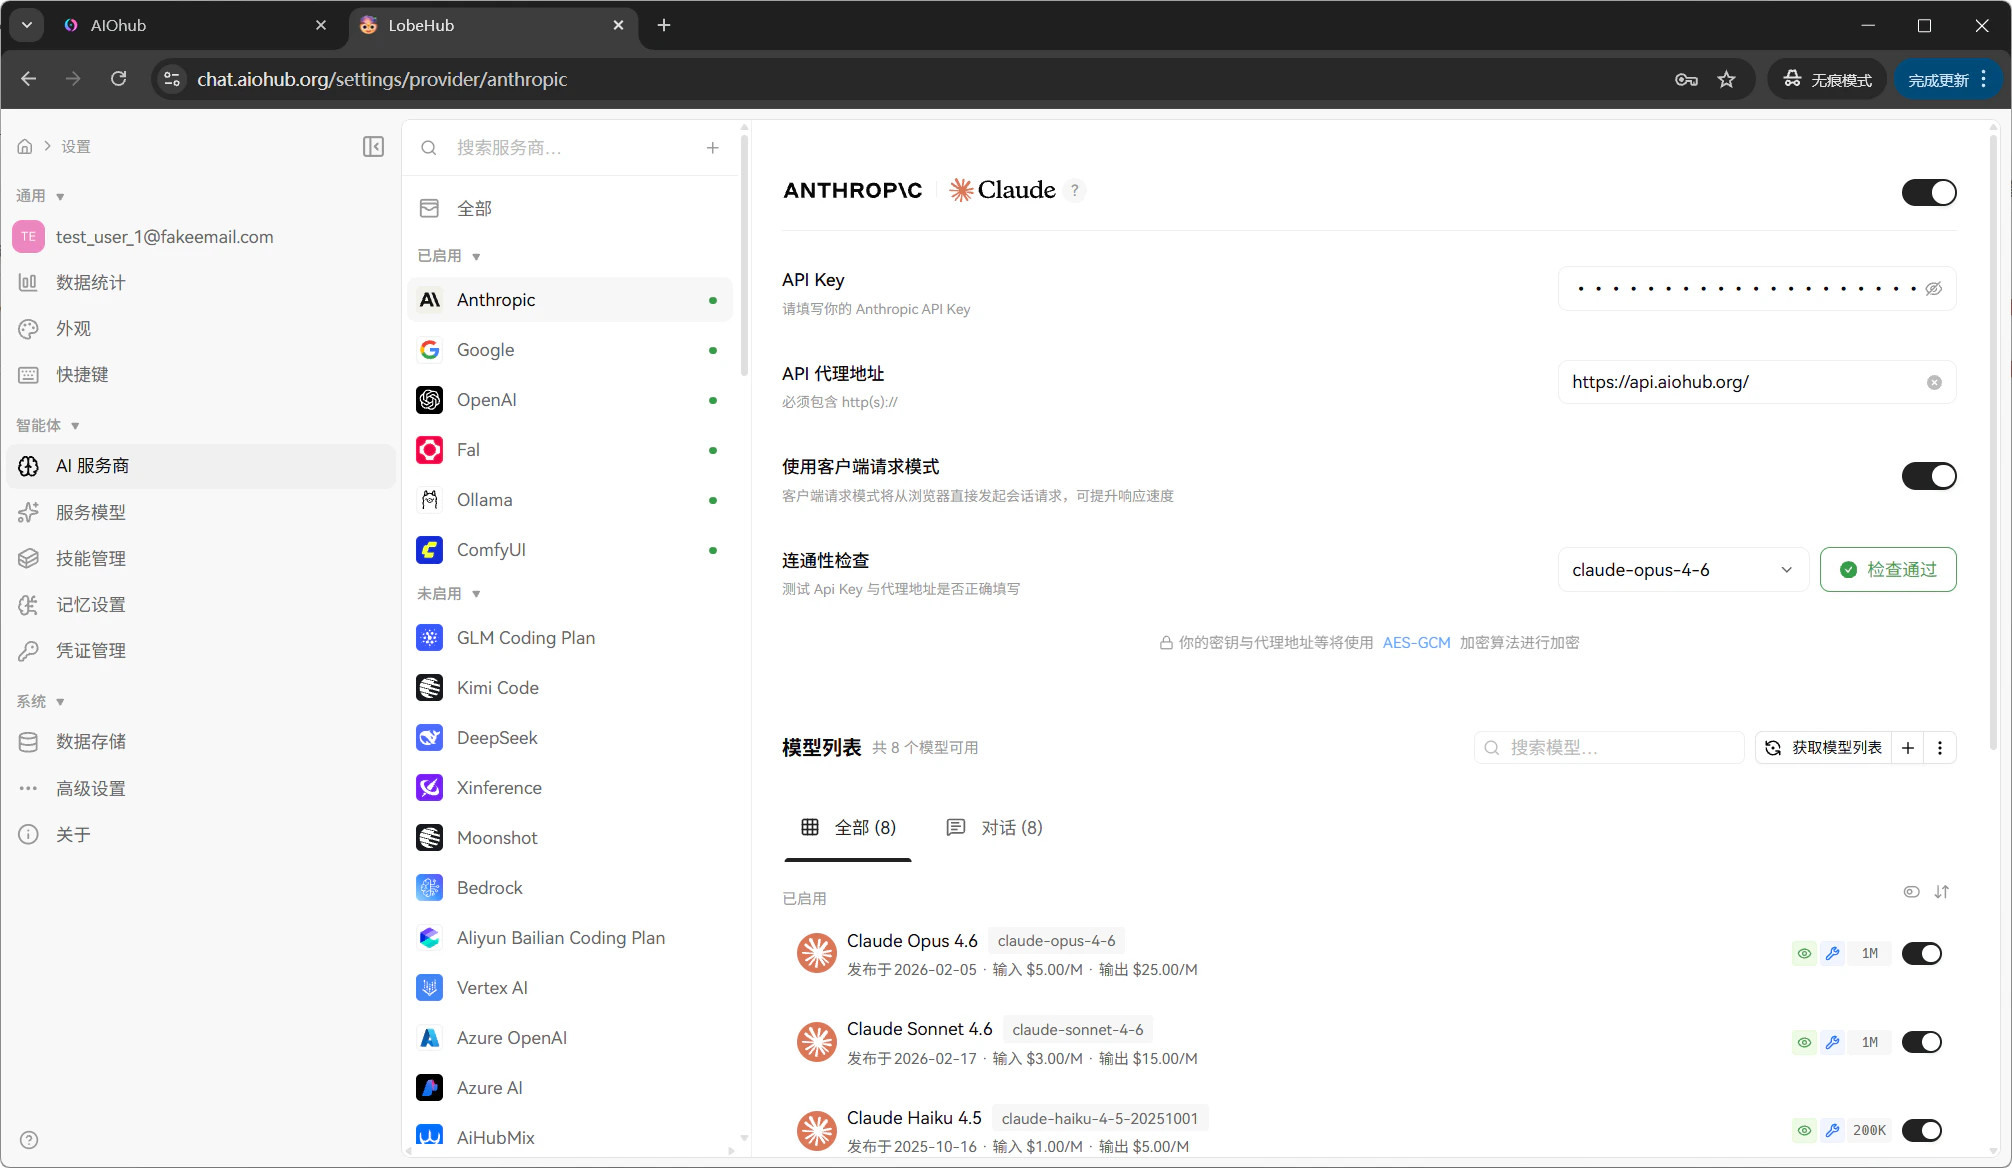Click the Kimi Code provider logo icon
This screenshot has width=2012, height=1168.
tap(430, 688)
